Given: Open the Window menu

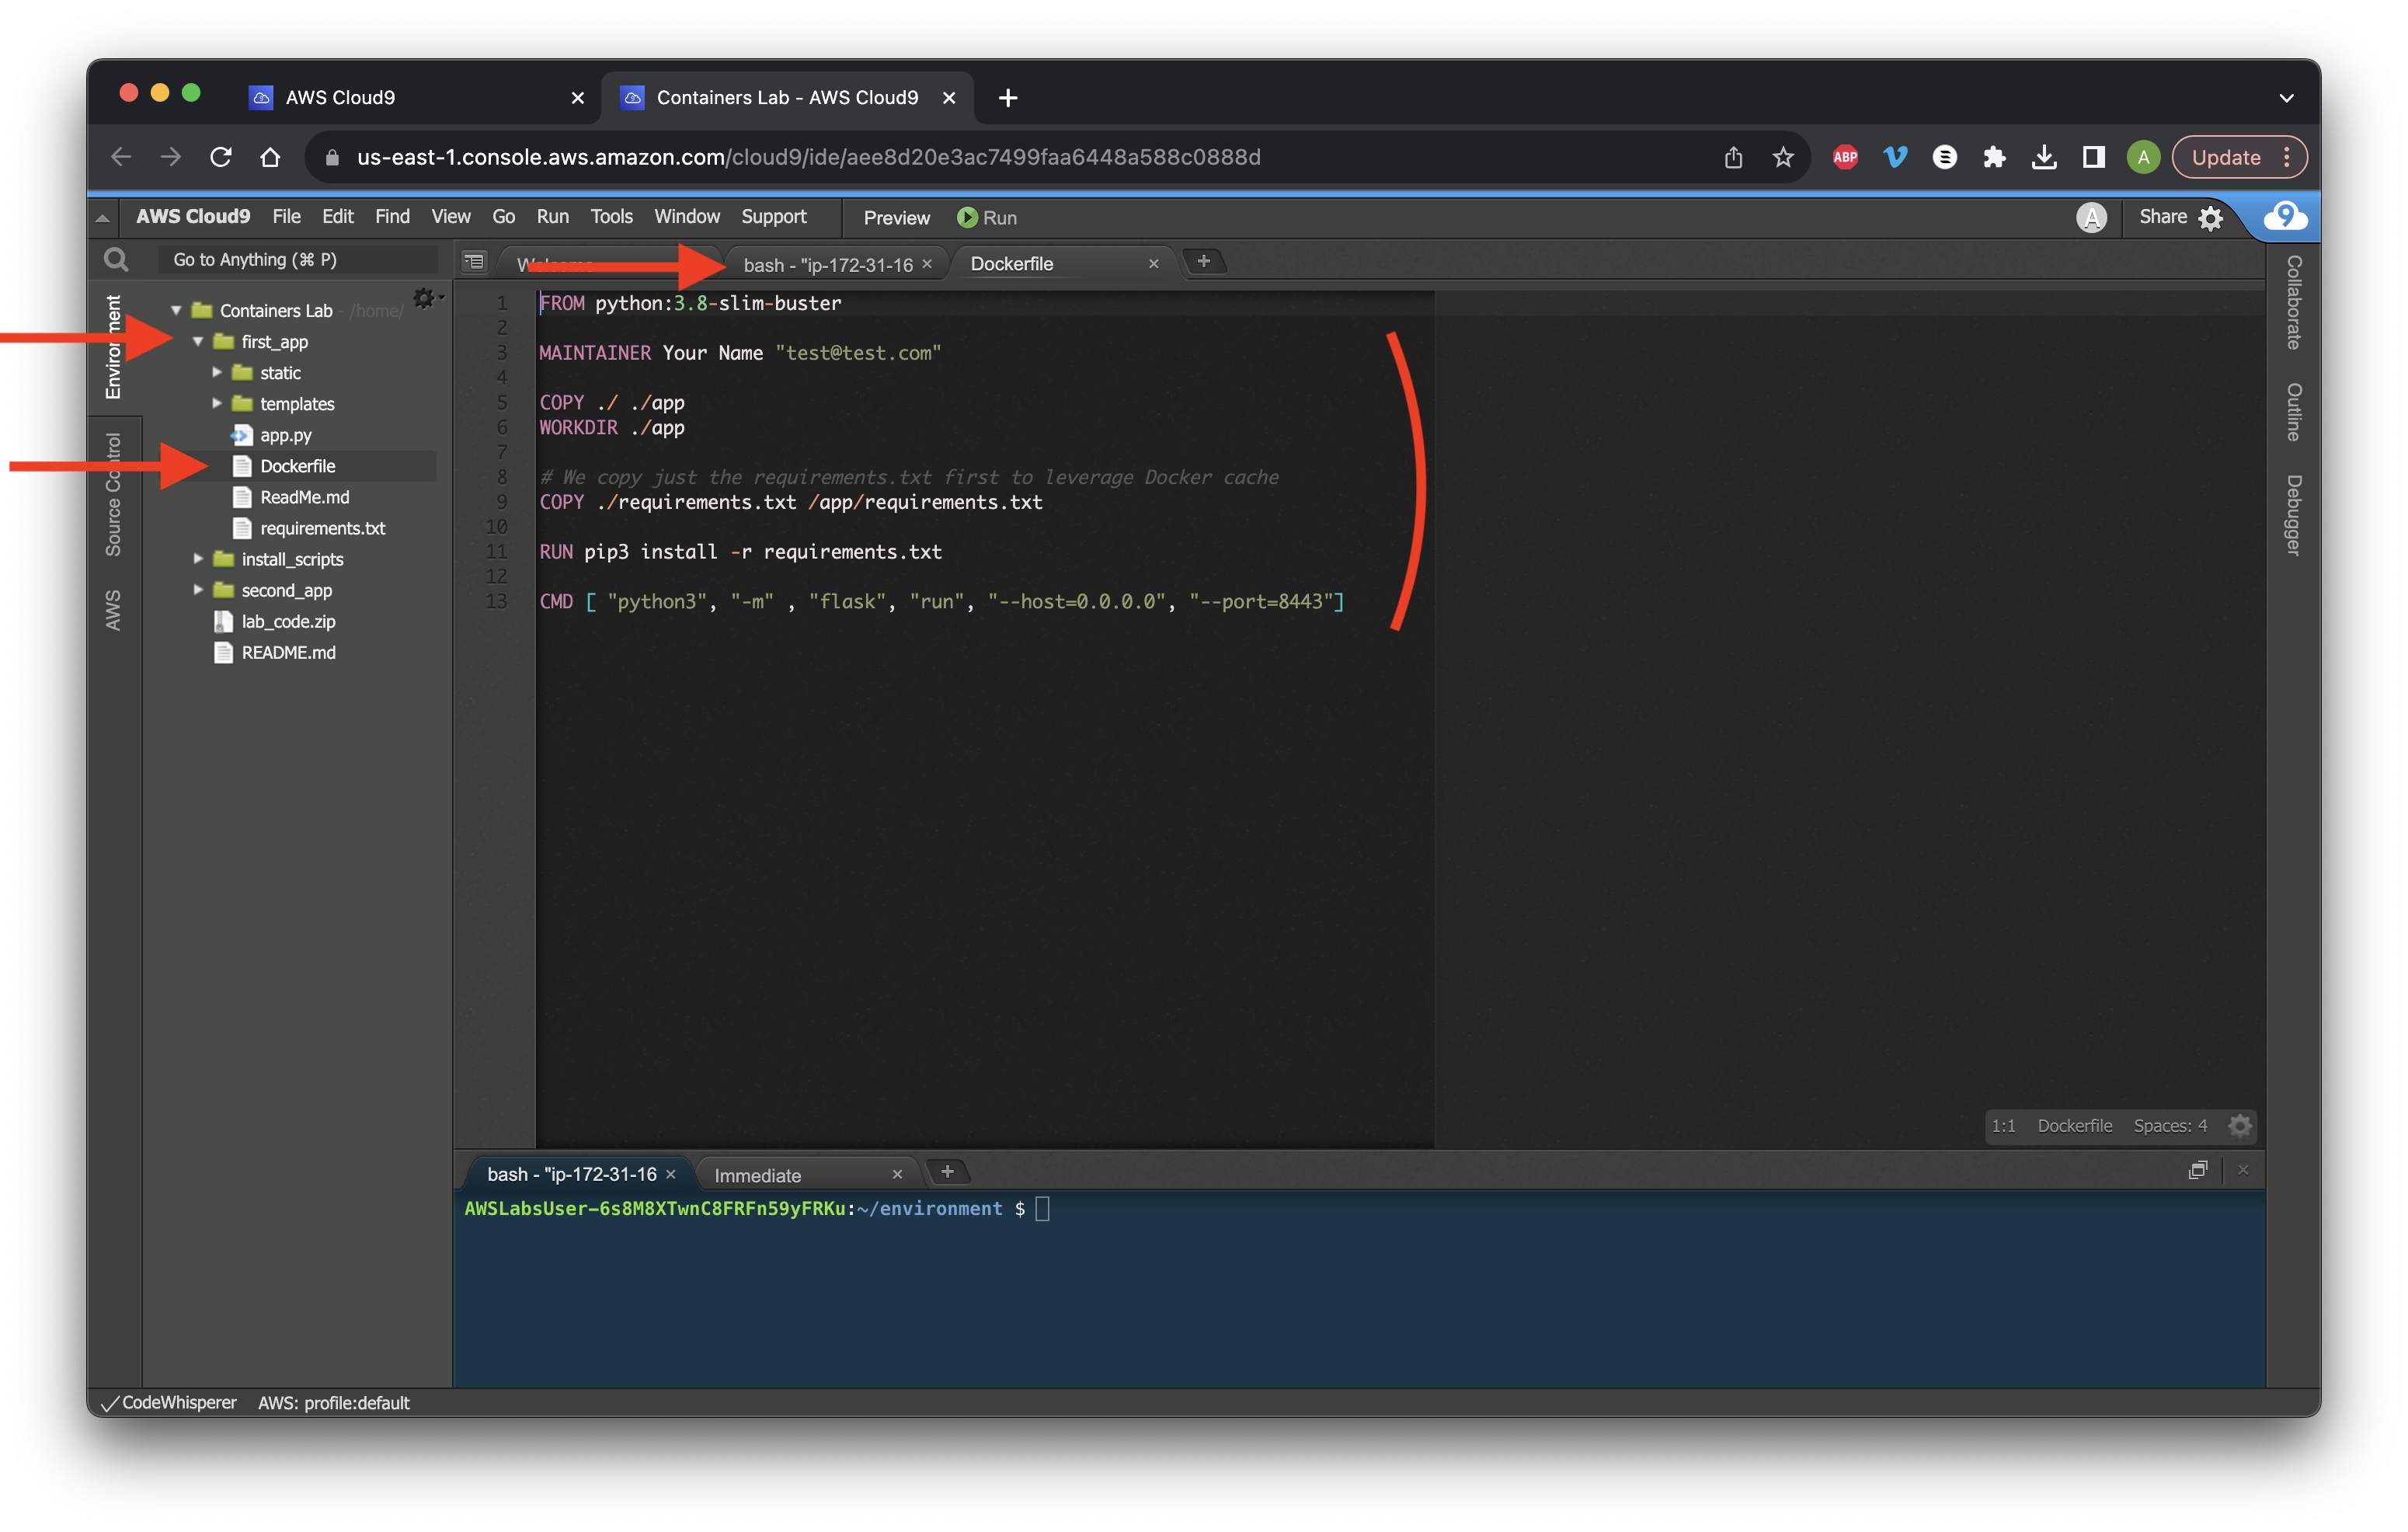Looking at the screenshot, I should [x=686, y=216].
